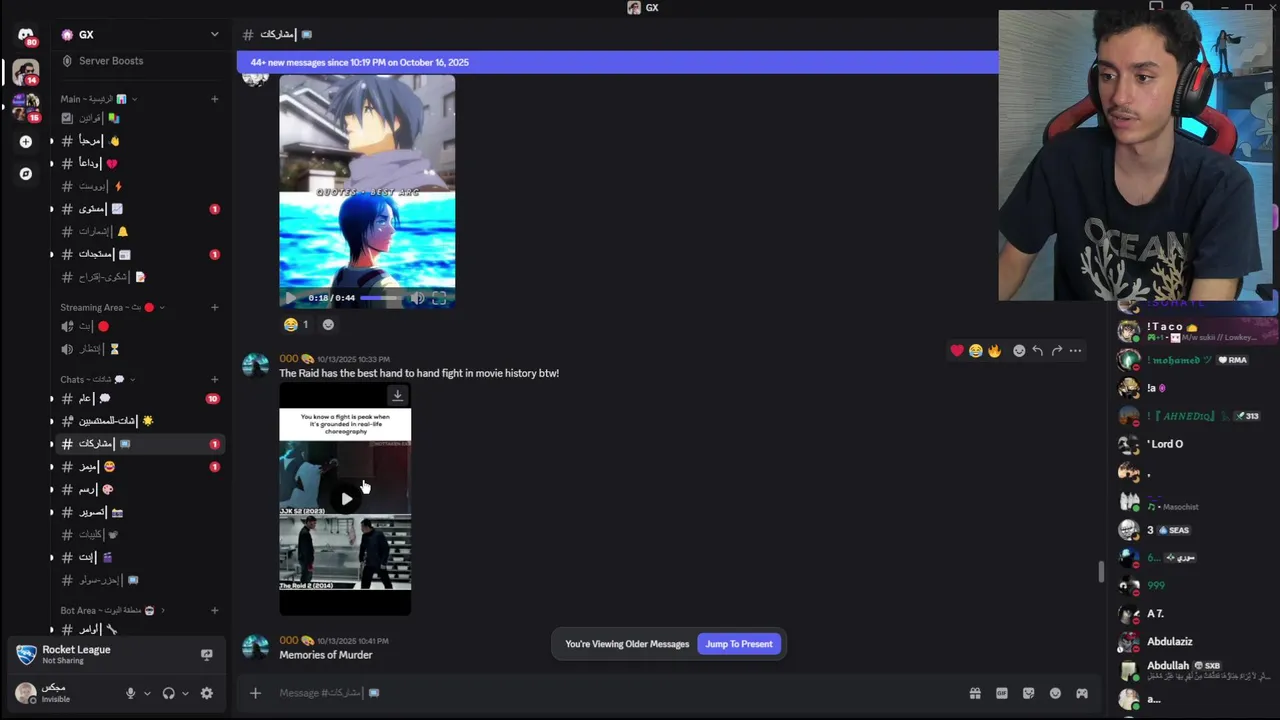Expand the Bot Area category
The height and width of the screenshot is (720, 1280).
(113, 611)
